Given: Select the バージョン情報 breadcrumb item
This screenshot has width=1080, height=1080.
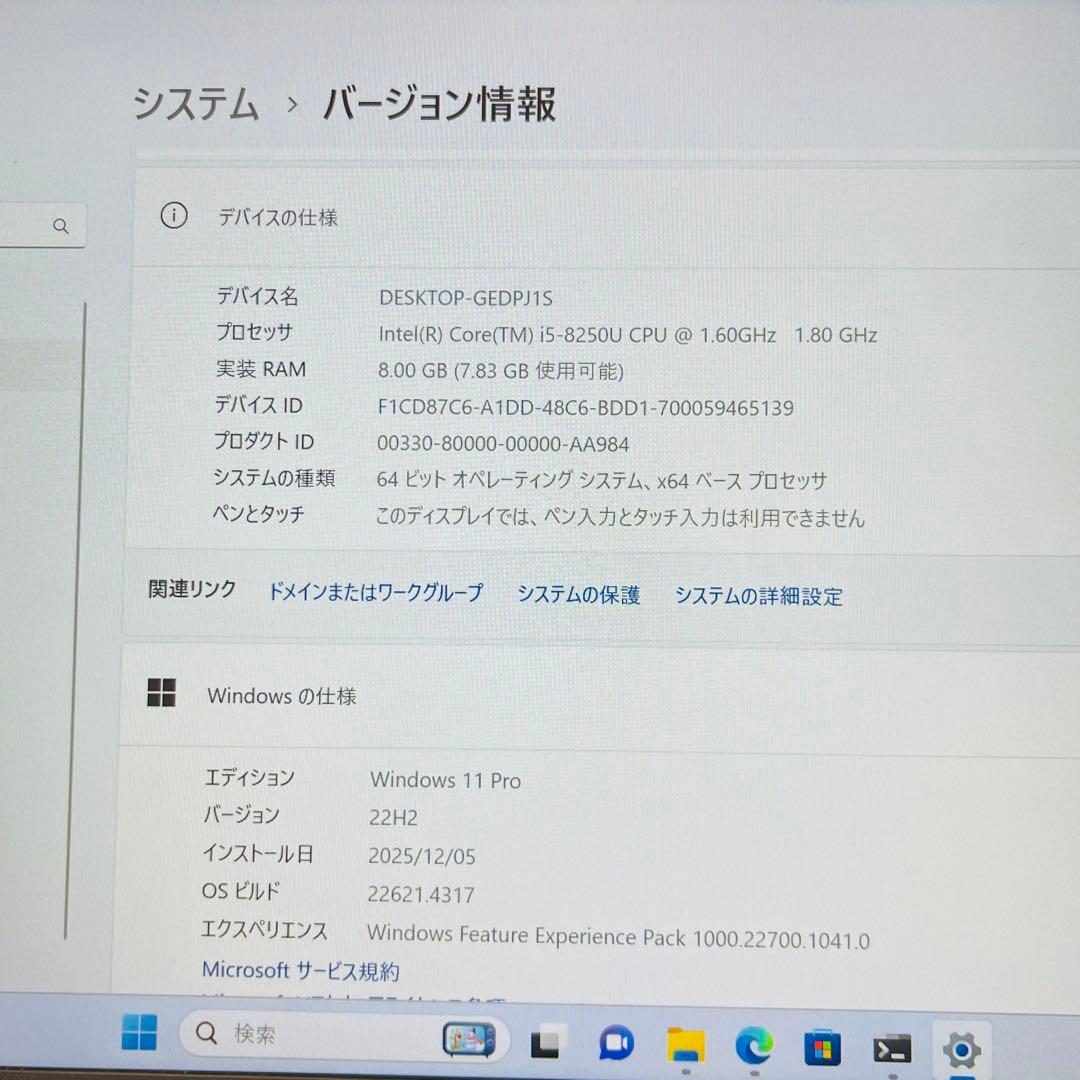Looking at the screenshot, I should [438, 105].
